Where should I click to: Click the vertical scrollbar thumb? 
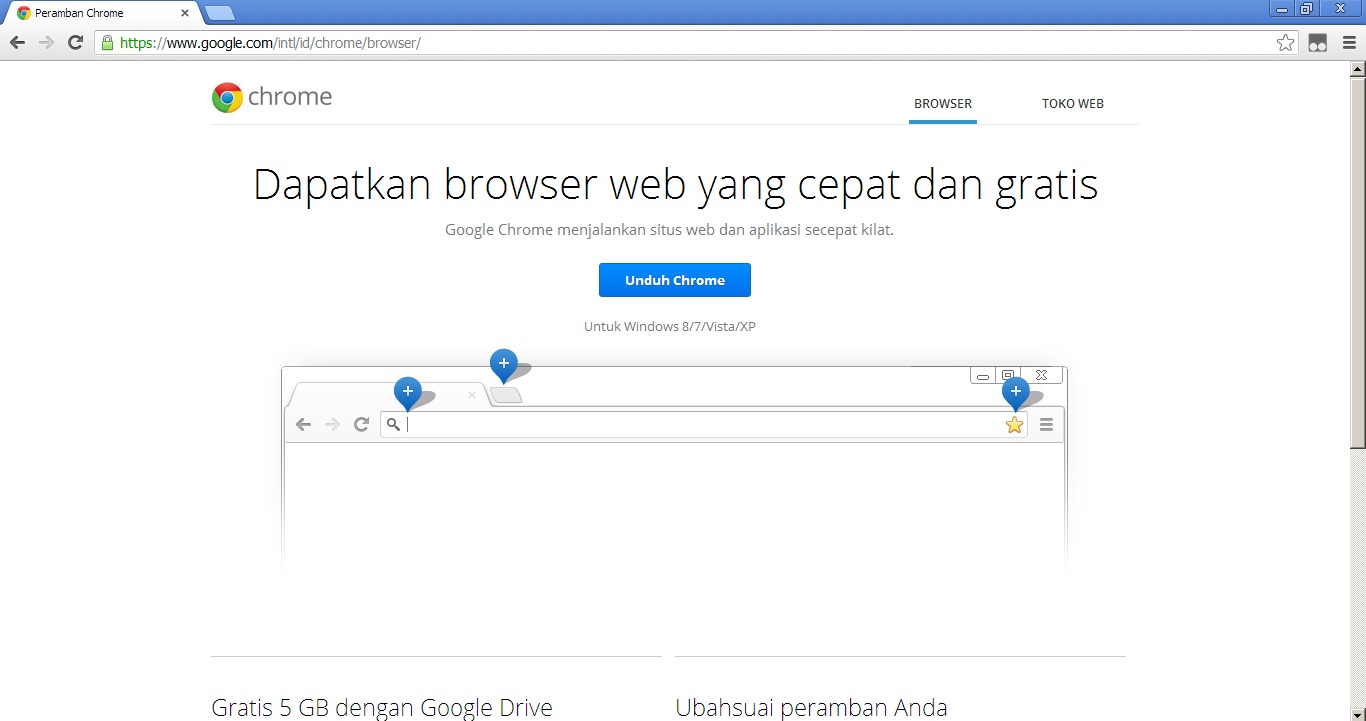[x=1358, y=263]
